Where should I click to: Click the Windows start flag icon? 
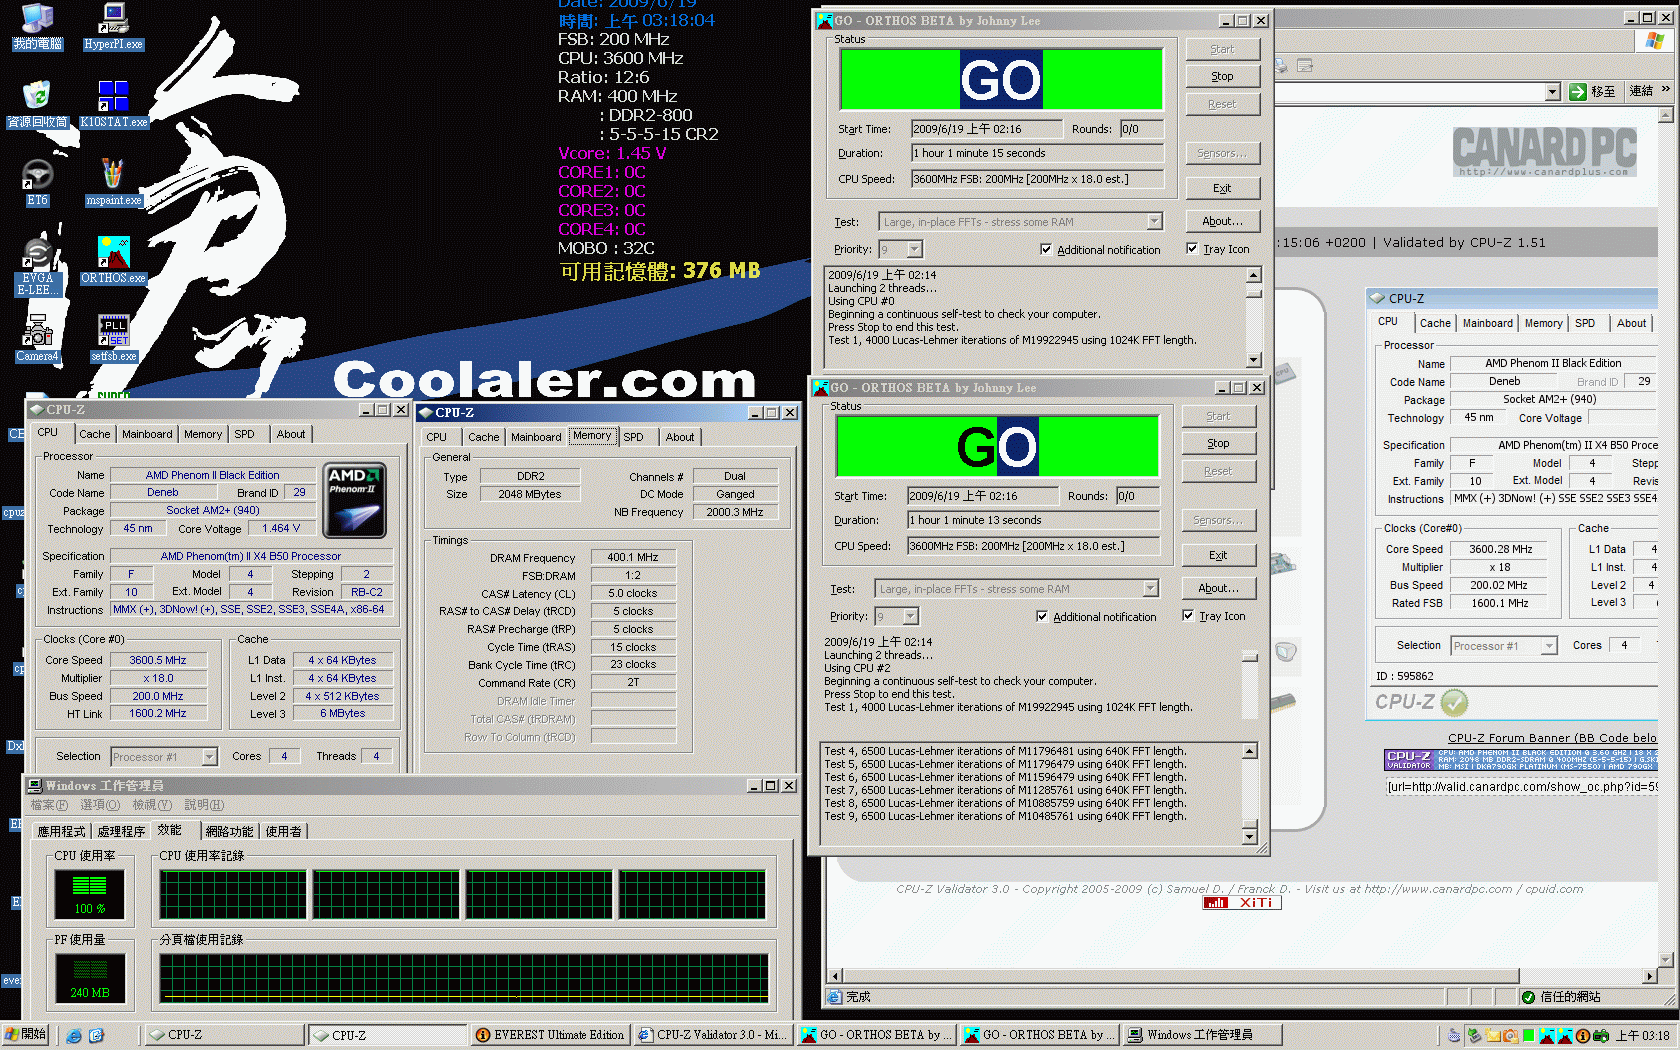point(12,1034)
